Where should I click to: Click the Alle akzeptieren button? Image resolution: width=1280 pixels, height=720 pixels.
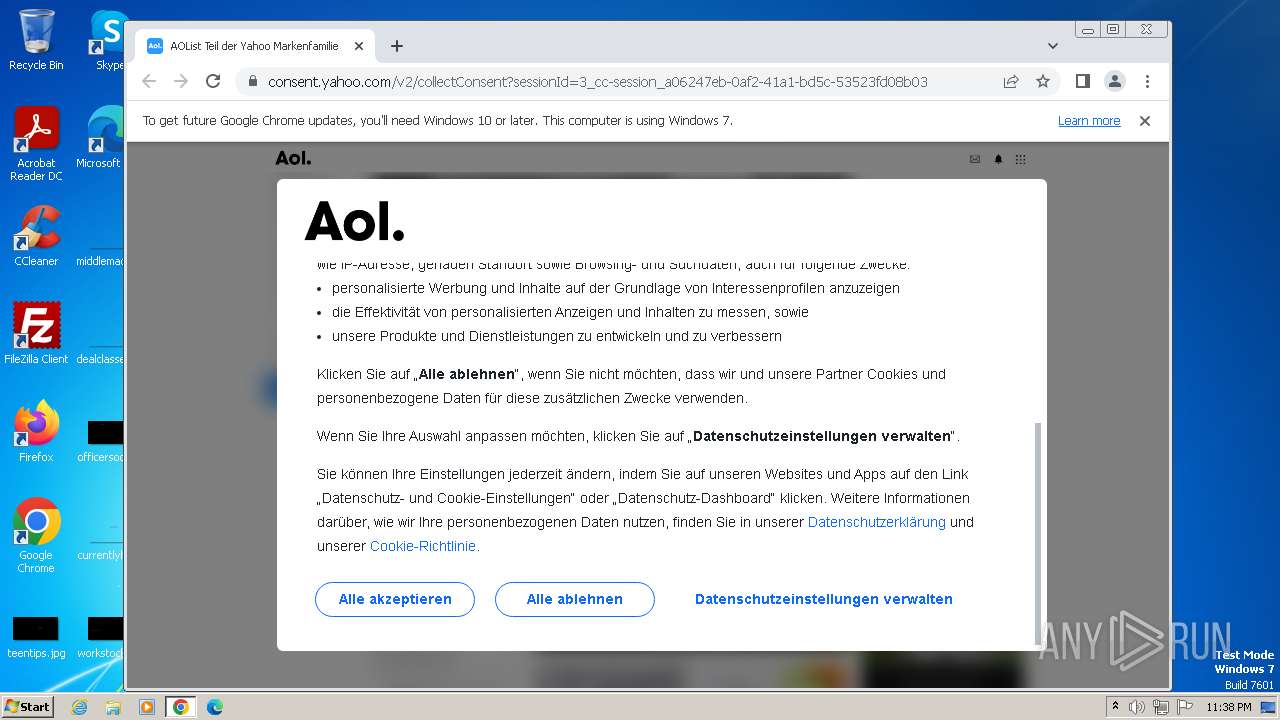pyautogui.click(x=395, y=599)
